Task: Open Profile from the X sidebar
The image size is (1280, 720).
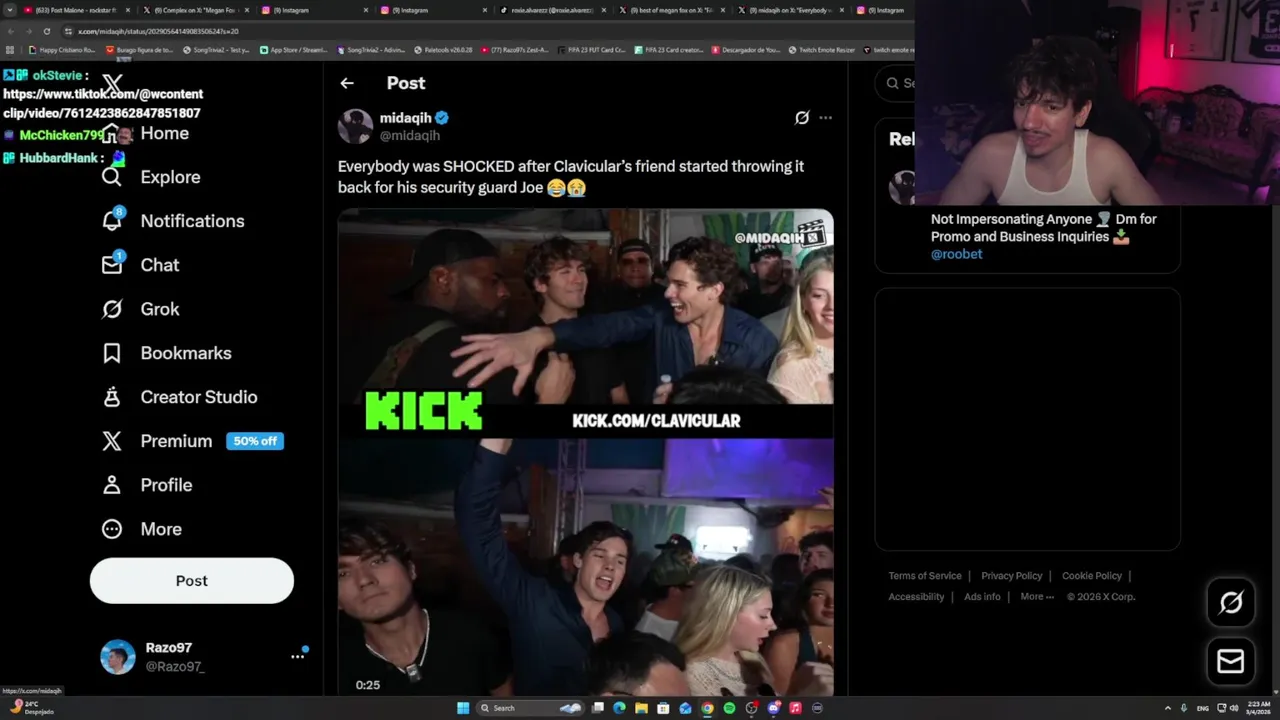Action: tap(146, 485)
